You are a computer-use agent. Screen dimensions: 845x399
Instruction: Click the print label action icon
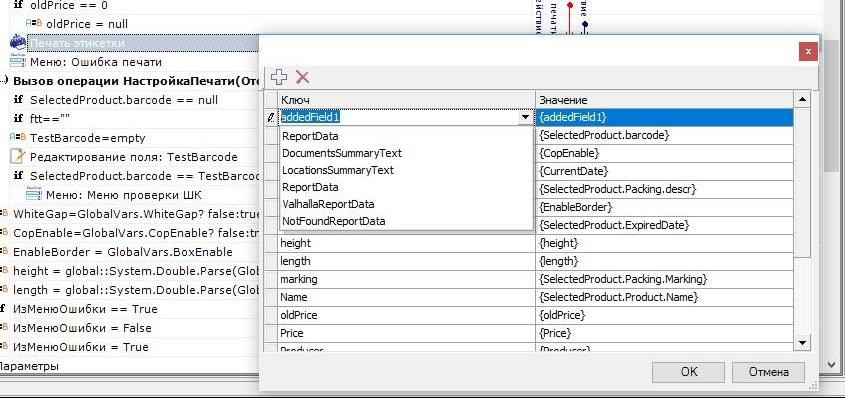click(18, 43)
